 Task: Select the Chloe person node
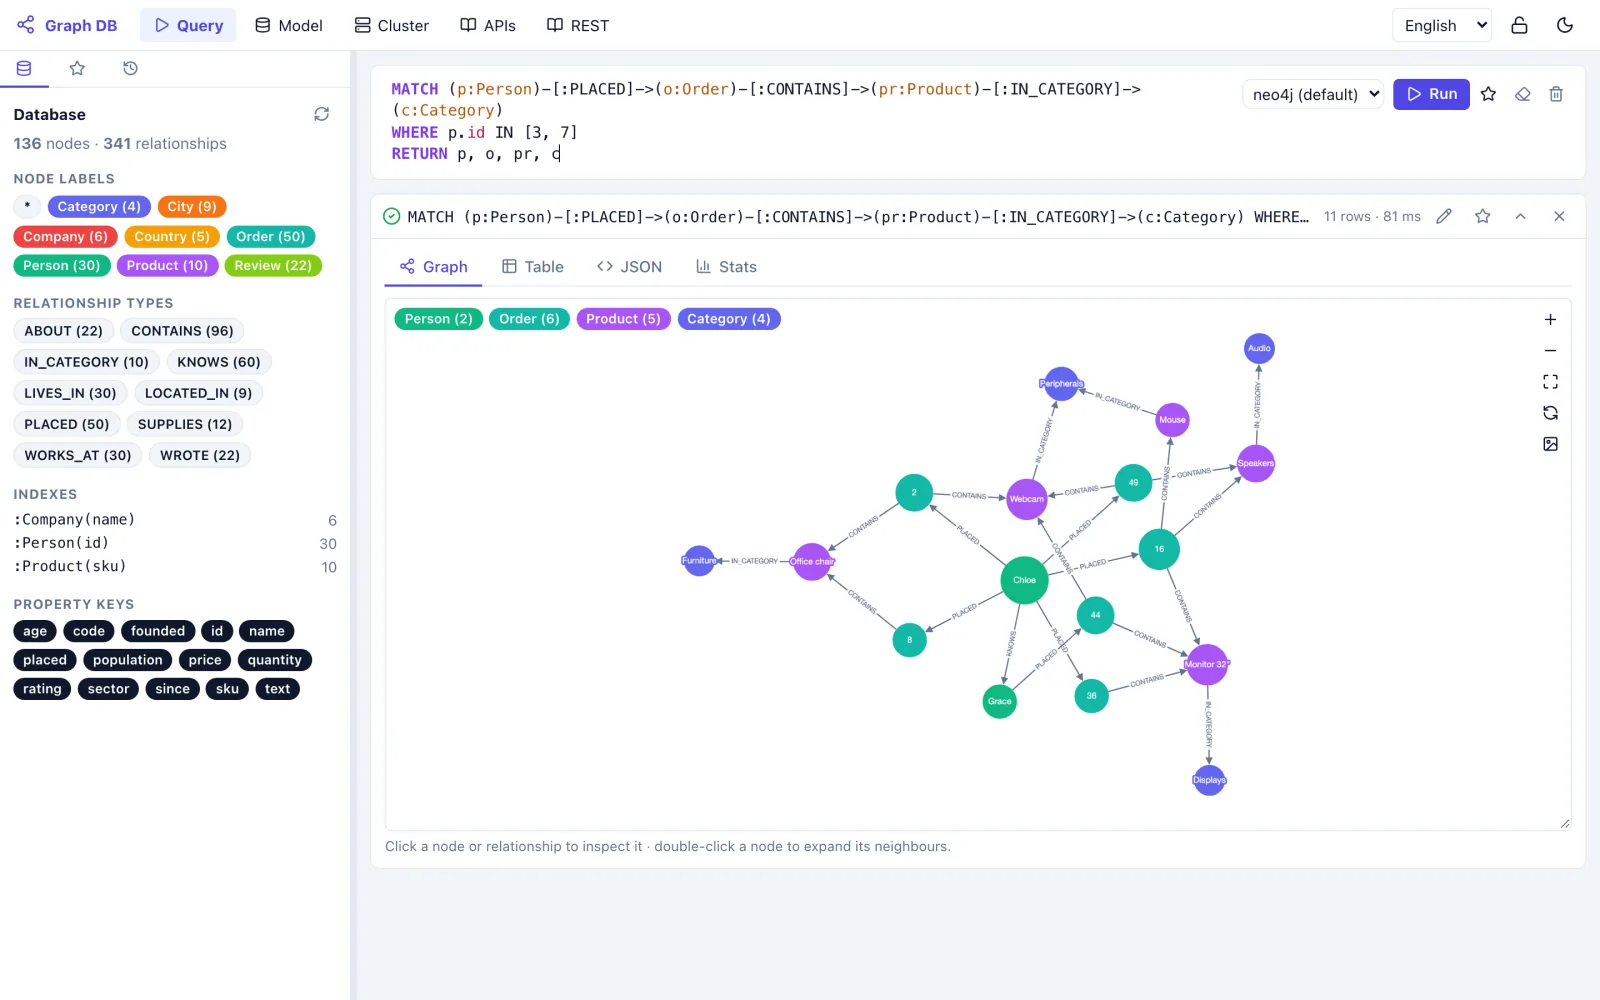point(1024,580)
